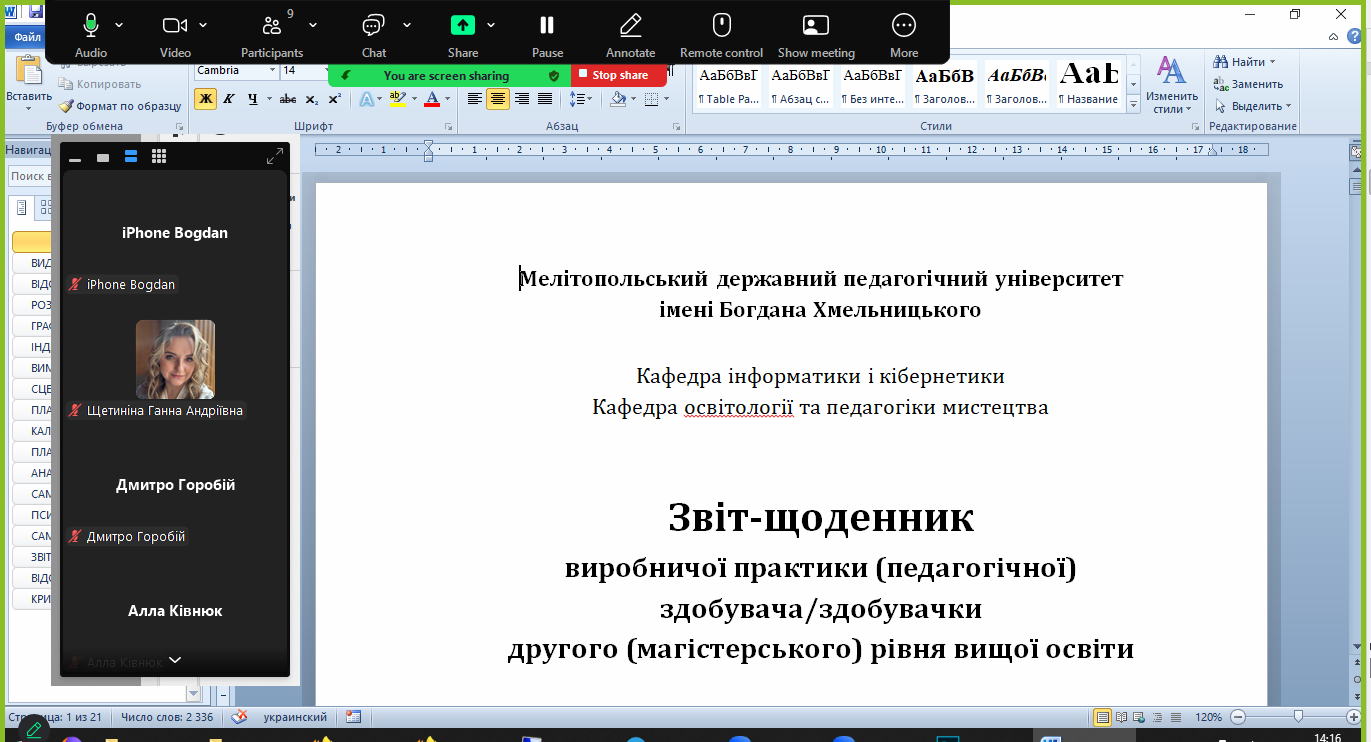Viewport: 1371px width, 742px height.
Task: Open the Cambria font name dropdown
Action: click(273, 70)
